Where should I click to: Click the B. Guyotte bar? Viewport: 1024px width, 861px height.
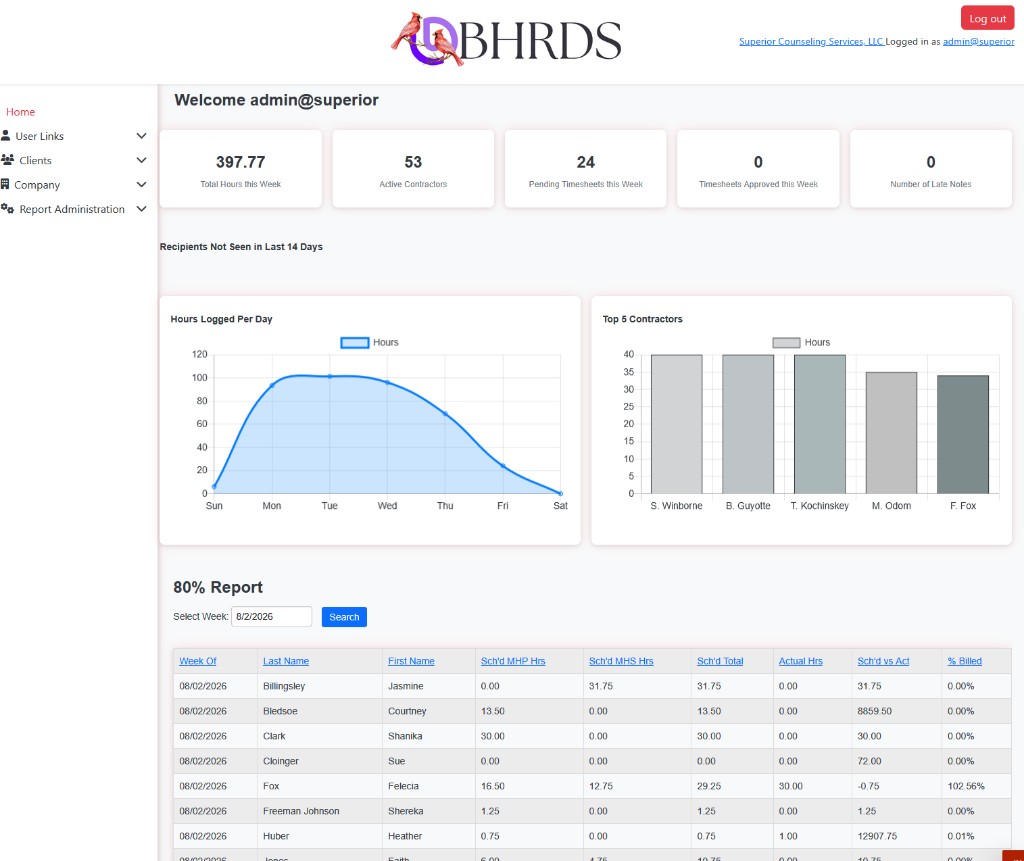click(x=748, y=424)
